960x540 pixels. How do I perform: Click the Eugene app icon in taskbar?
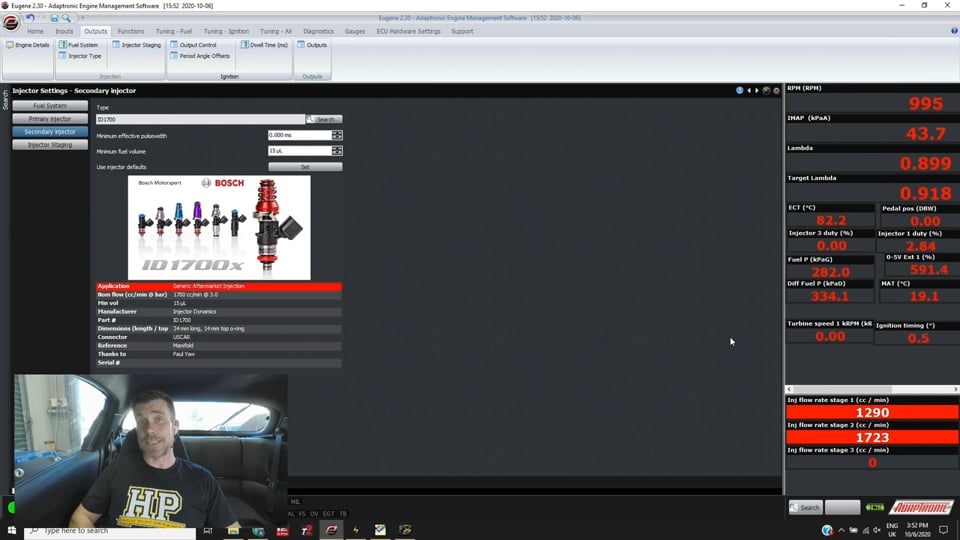pos(331,530)
